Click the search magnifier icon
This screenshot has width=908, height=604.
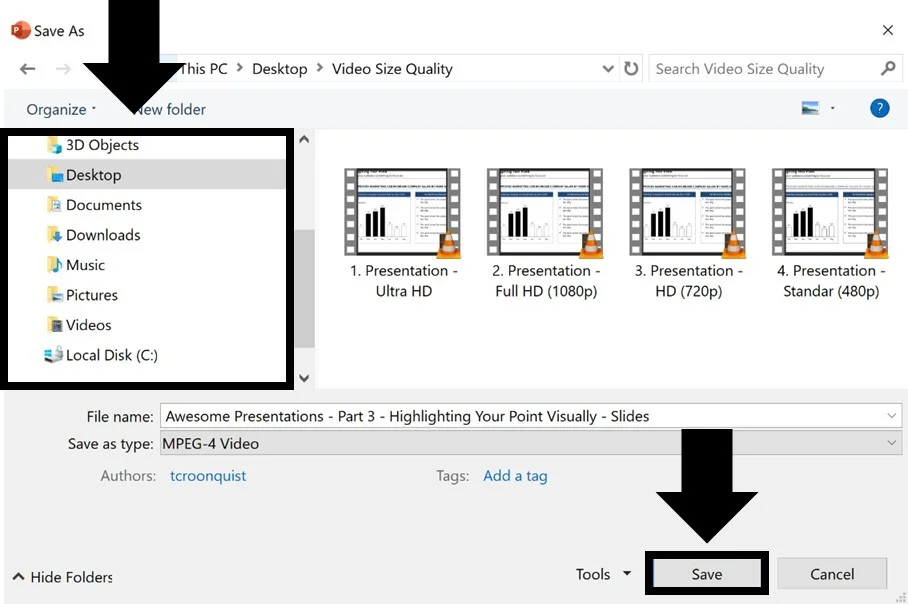(888, 68)
